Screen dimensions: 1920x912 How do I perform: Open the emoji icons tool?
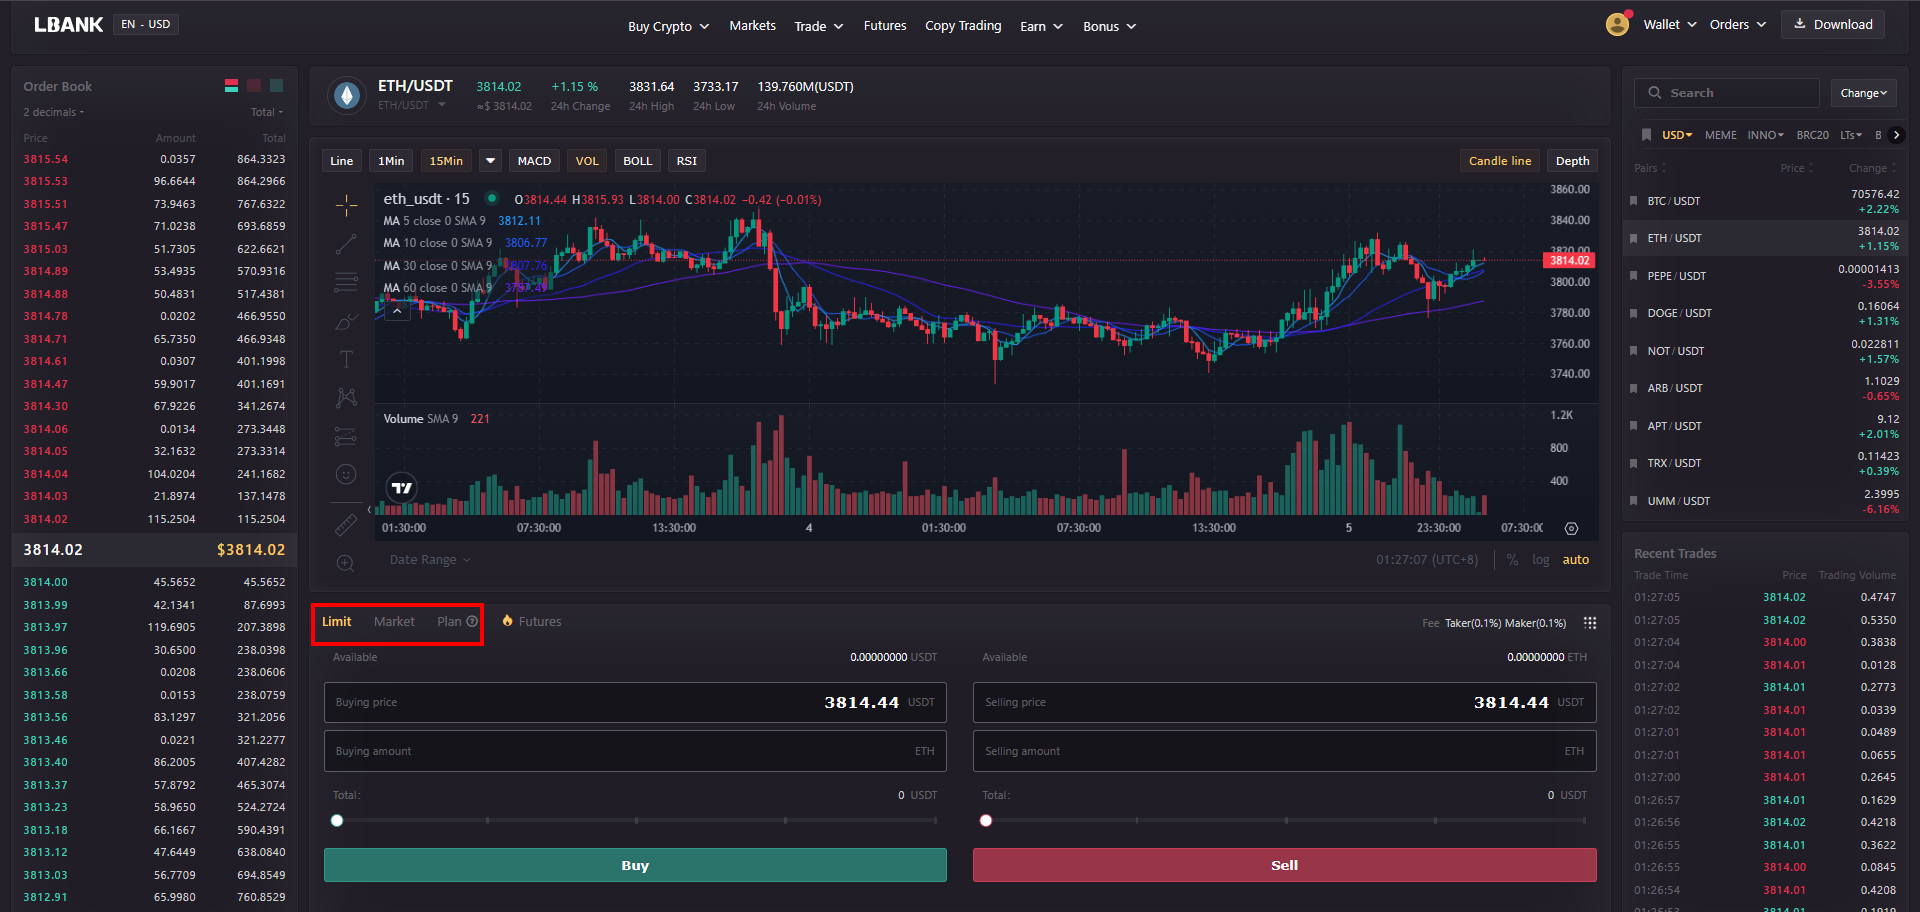tap(346, 474)
